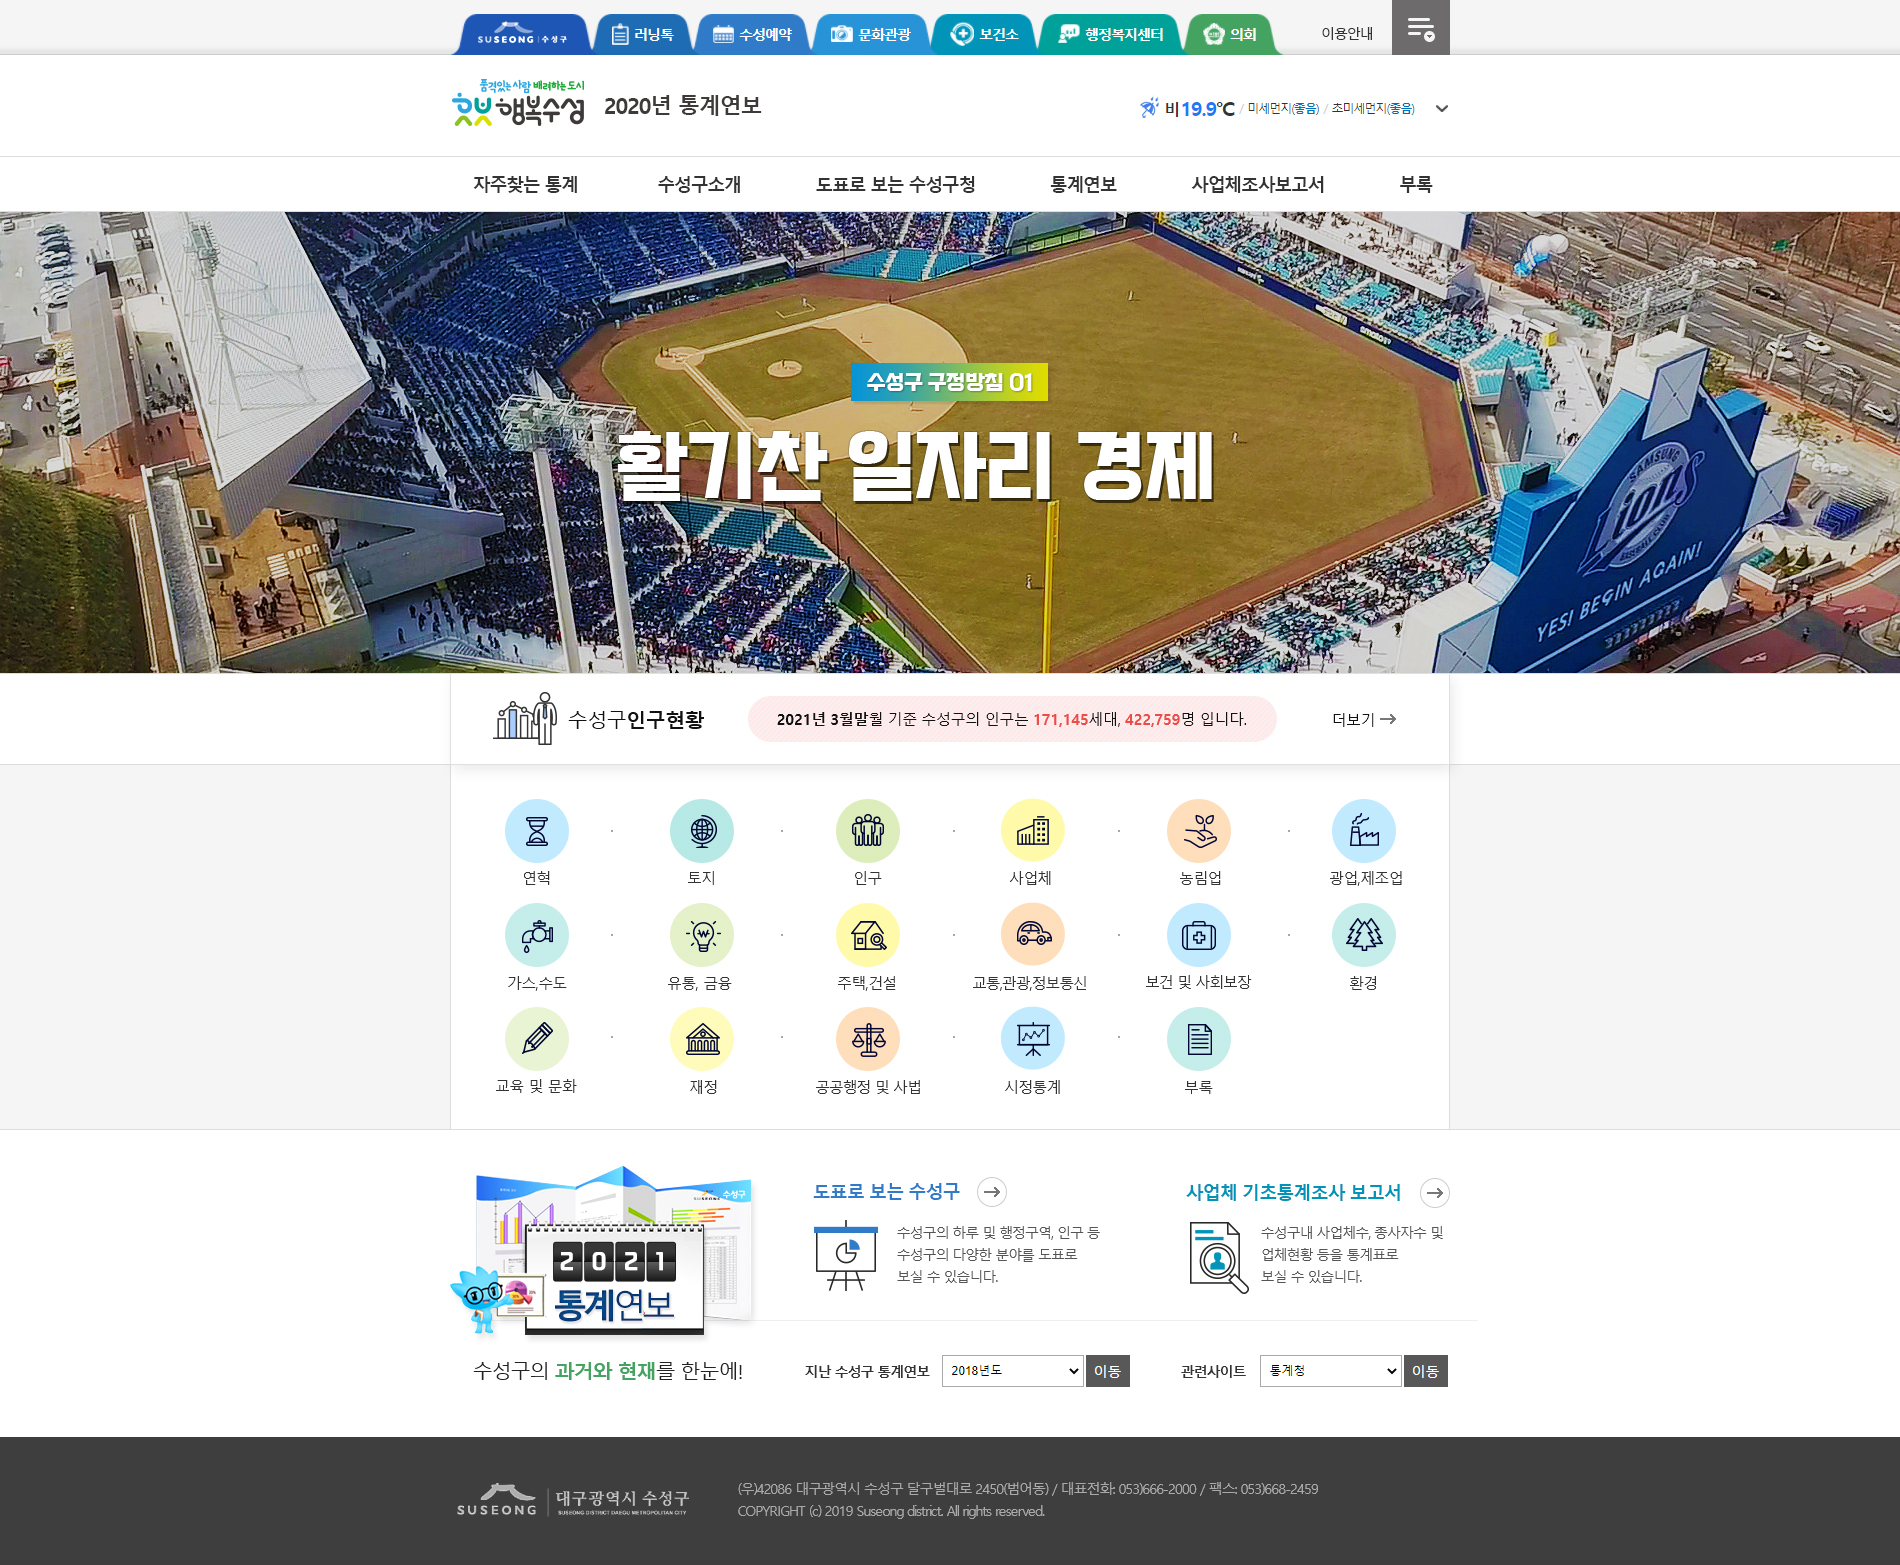Select the 환경 environment trees icon

tap(1364, 935)
